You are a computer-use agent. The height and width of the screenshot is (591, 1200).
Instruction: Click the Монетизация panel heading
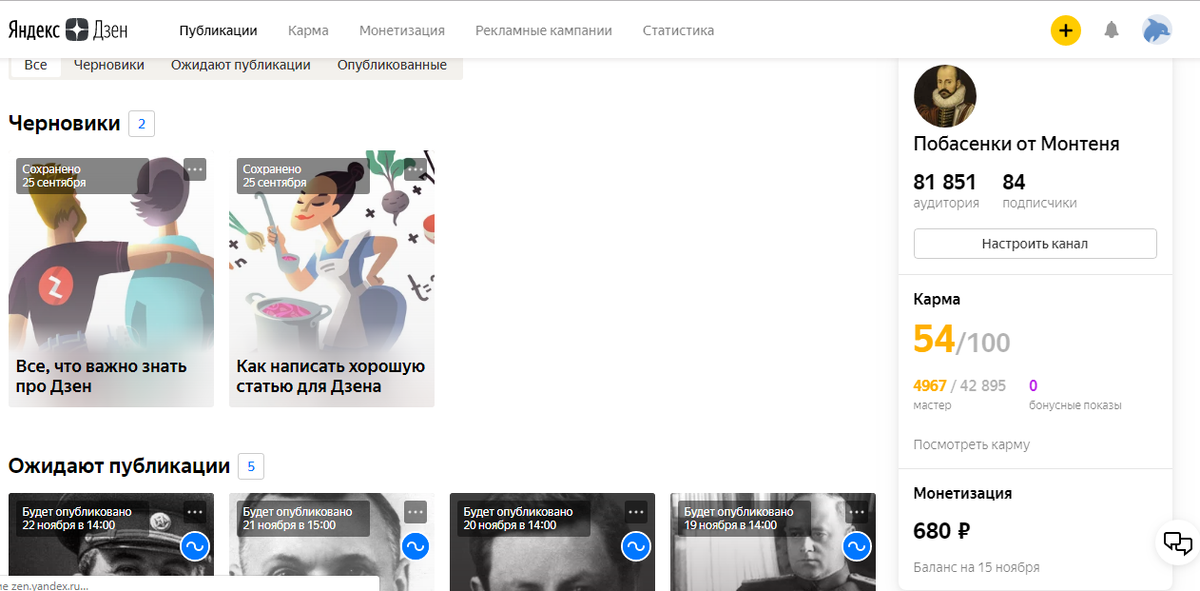tap(963, 493)
